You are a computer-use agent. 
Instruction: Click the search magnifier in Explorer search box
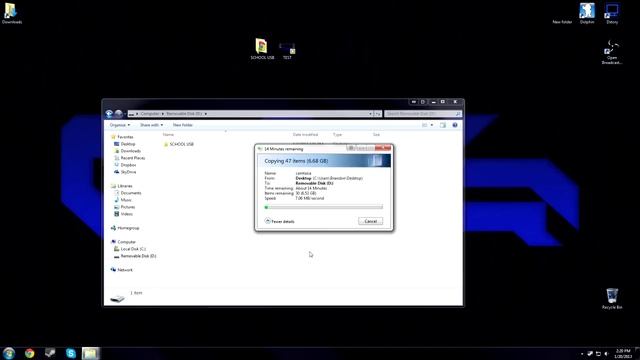coord(458,114)
